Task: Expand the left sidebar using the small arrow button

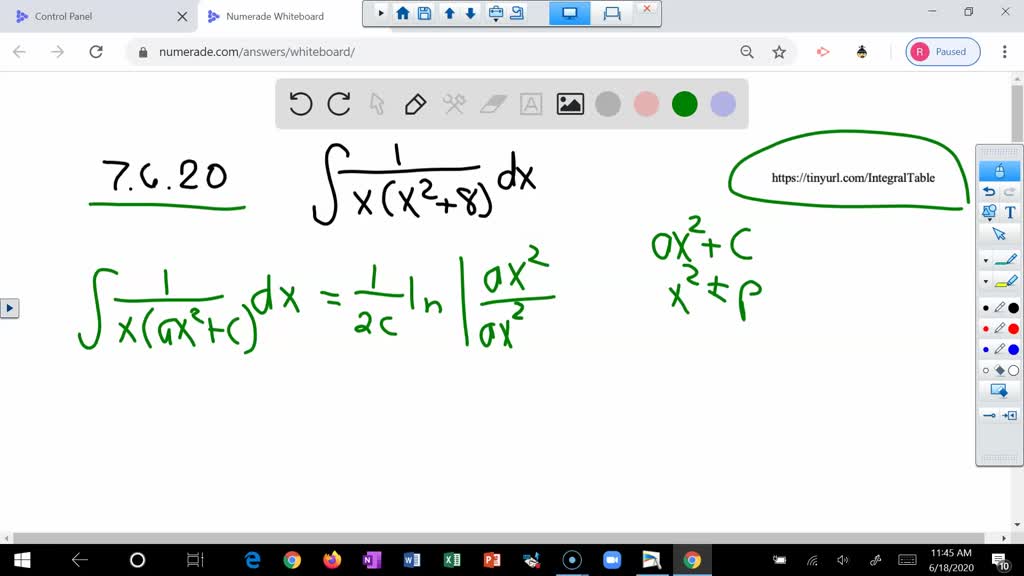Action: pos(10,308)
